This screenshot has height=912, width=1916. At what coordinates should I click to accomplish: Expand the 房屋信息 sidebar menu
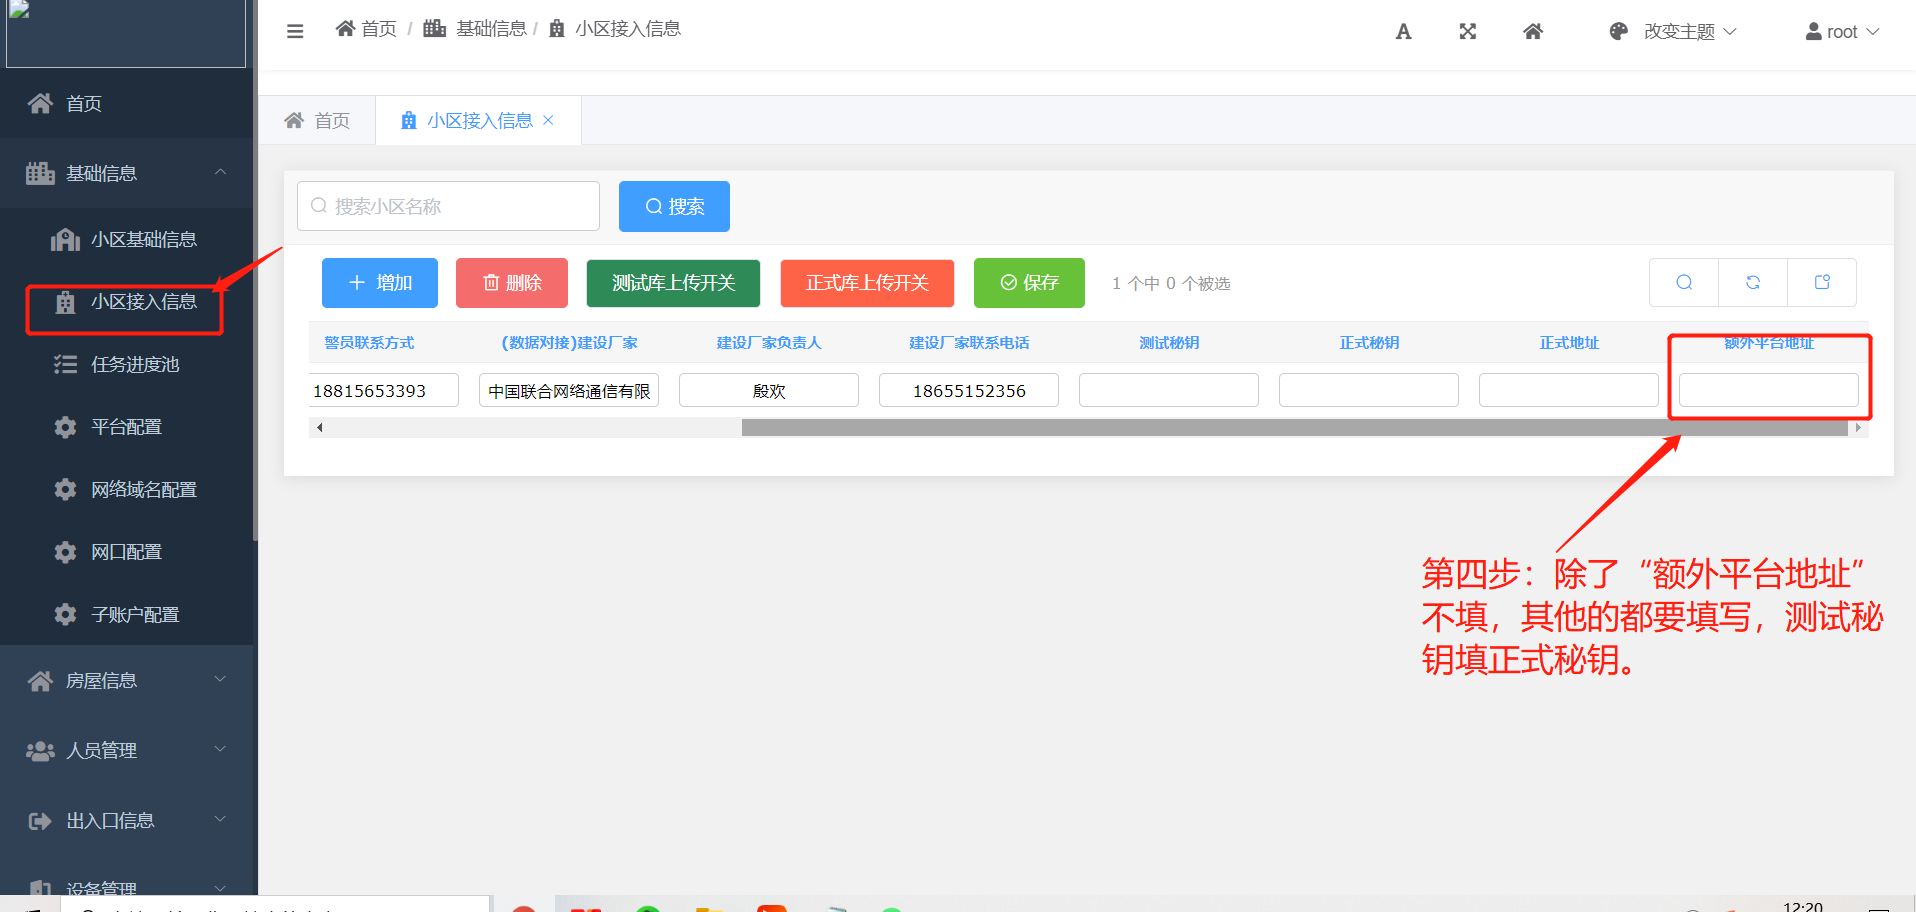pos(127,681)
